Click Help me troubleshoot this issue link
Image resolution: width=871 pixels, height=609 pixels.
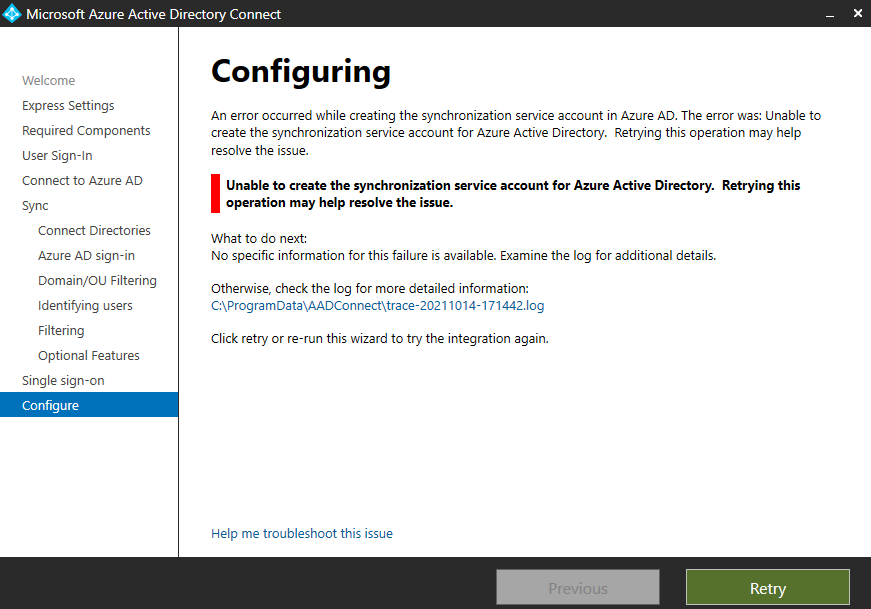pyautogui.click(x=302, y=533)
